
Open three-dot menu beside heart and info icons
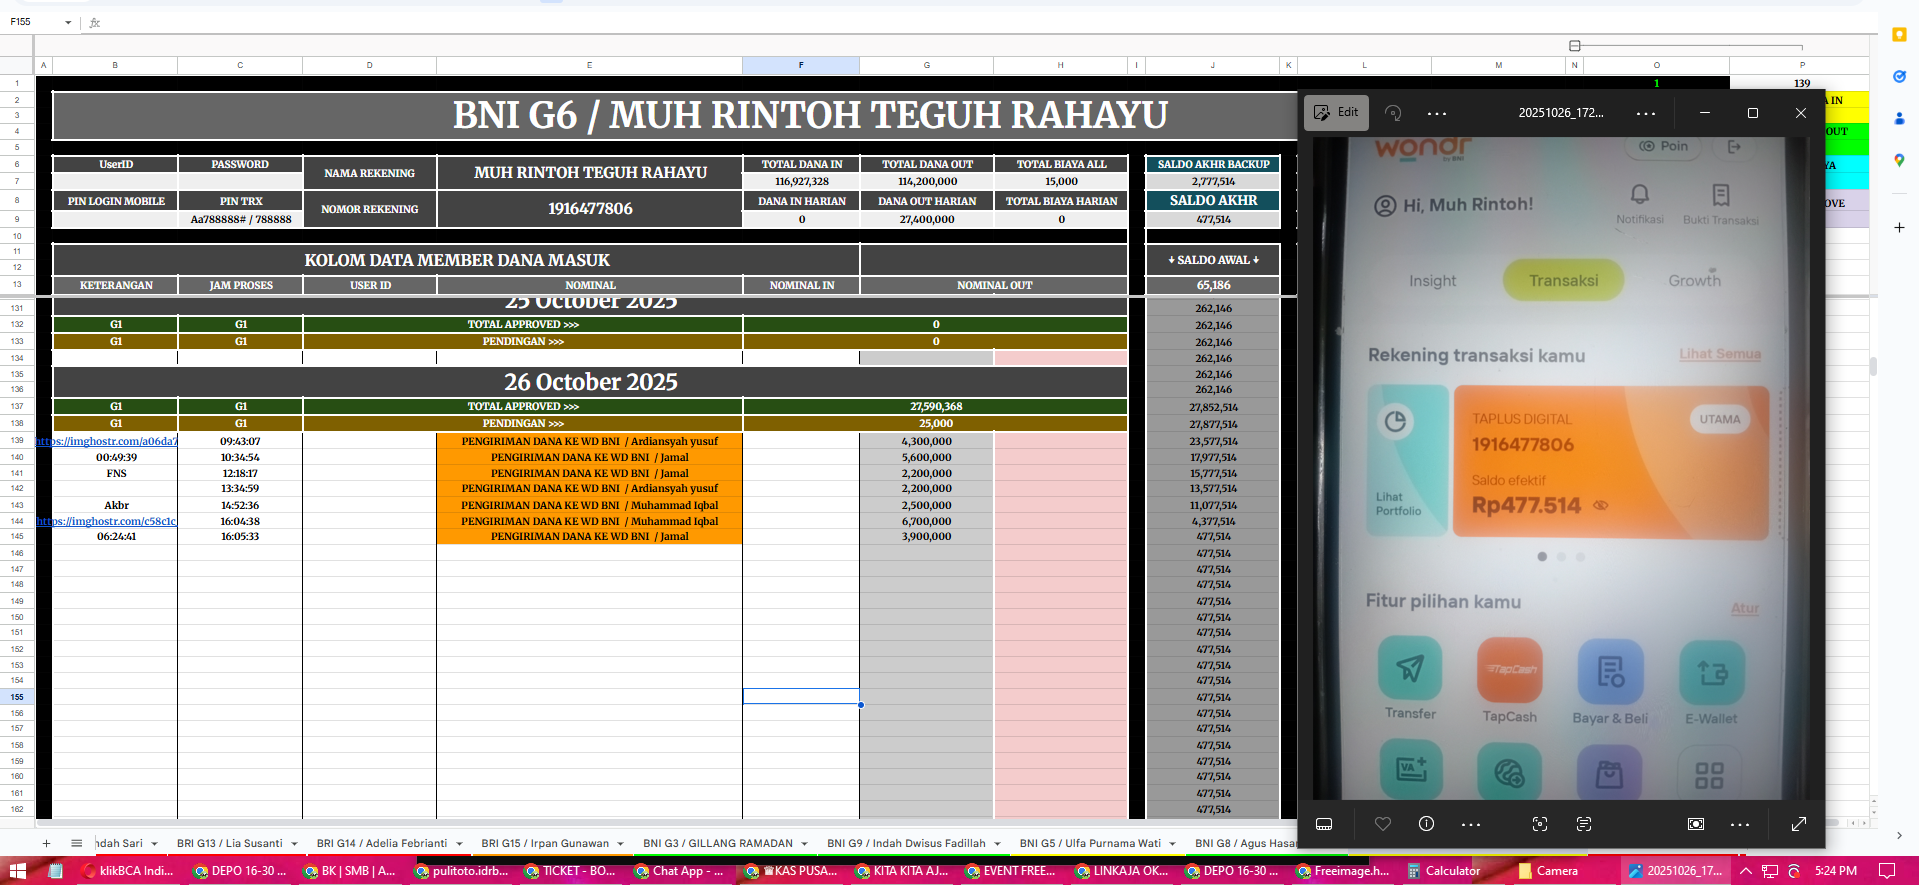[x=1470, y=824]
